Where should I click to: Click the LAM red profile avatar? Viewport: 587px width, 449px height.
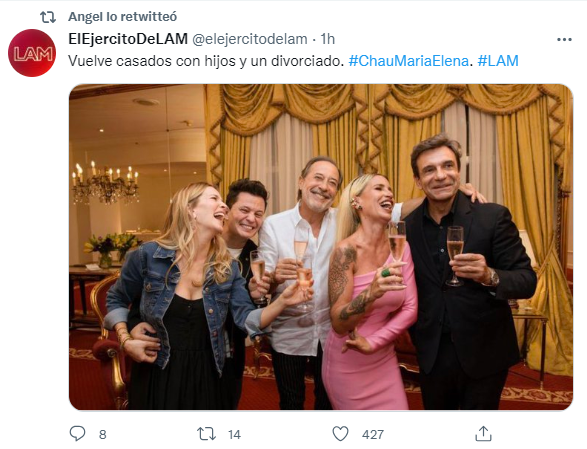[32, 53]
